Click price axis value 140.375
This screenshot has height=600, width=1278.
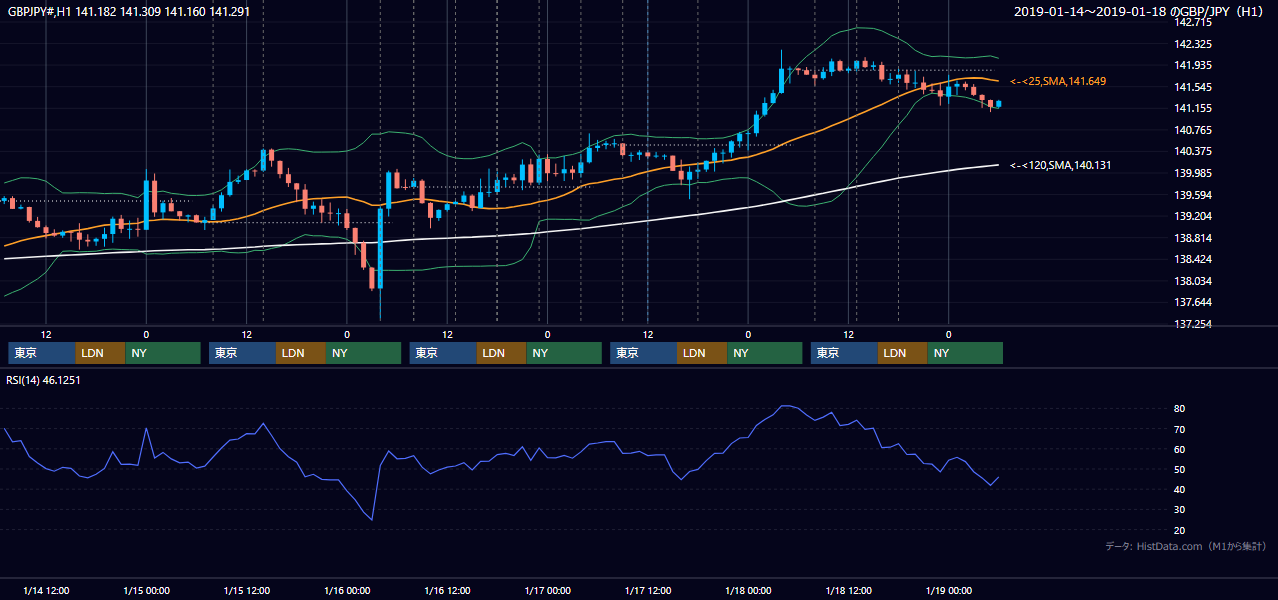(x=1194, y=151)
